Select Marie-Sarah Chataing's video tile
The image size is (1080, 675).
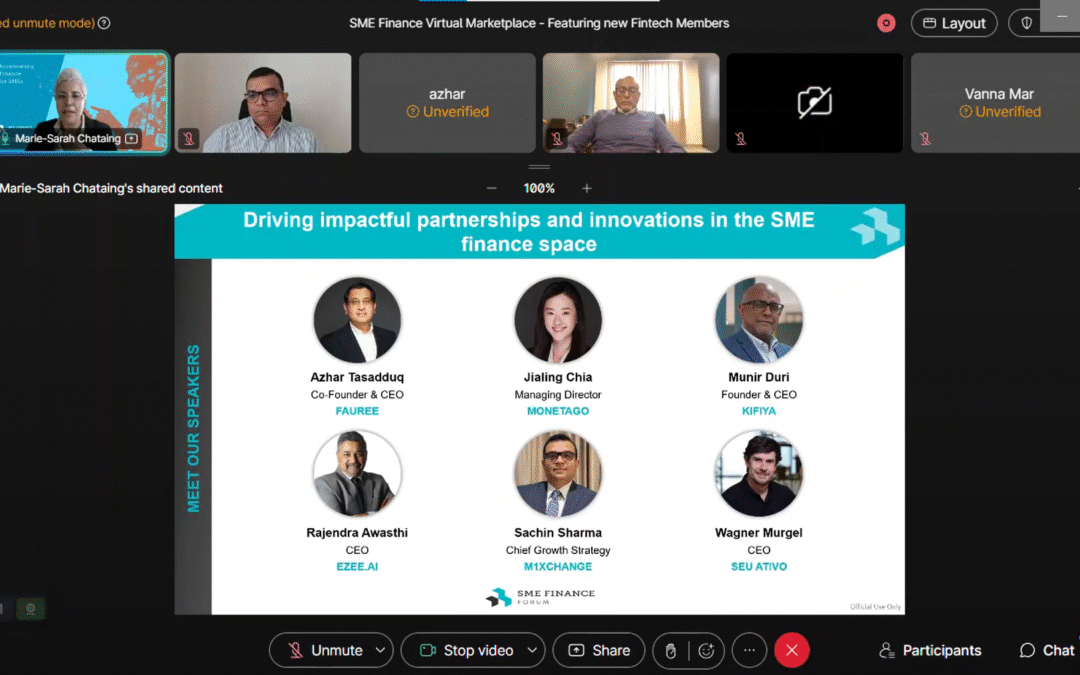click(84, 103)
